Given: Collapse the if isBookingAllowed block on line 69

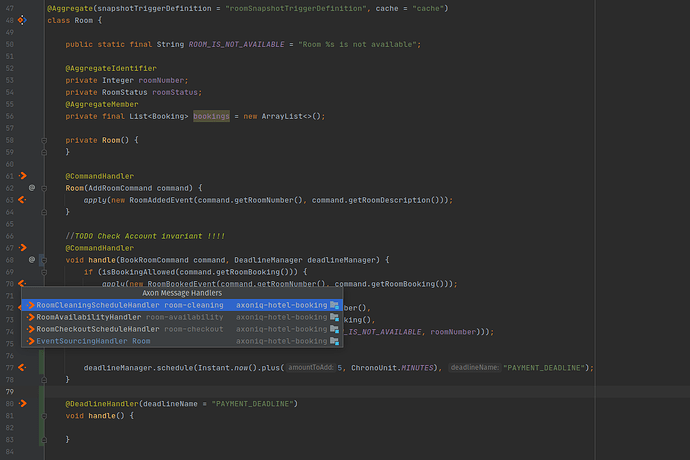Looking at the screenshot, I should [44, 272].
